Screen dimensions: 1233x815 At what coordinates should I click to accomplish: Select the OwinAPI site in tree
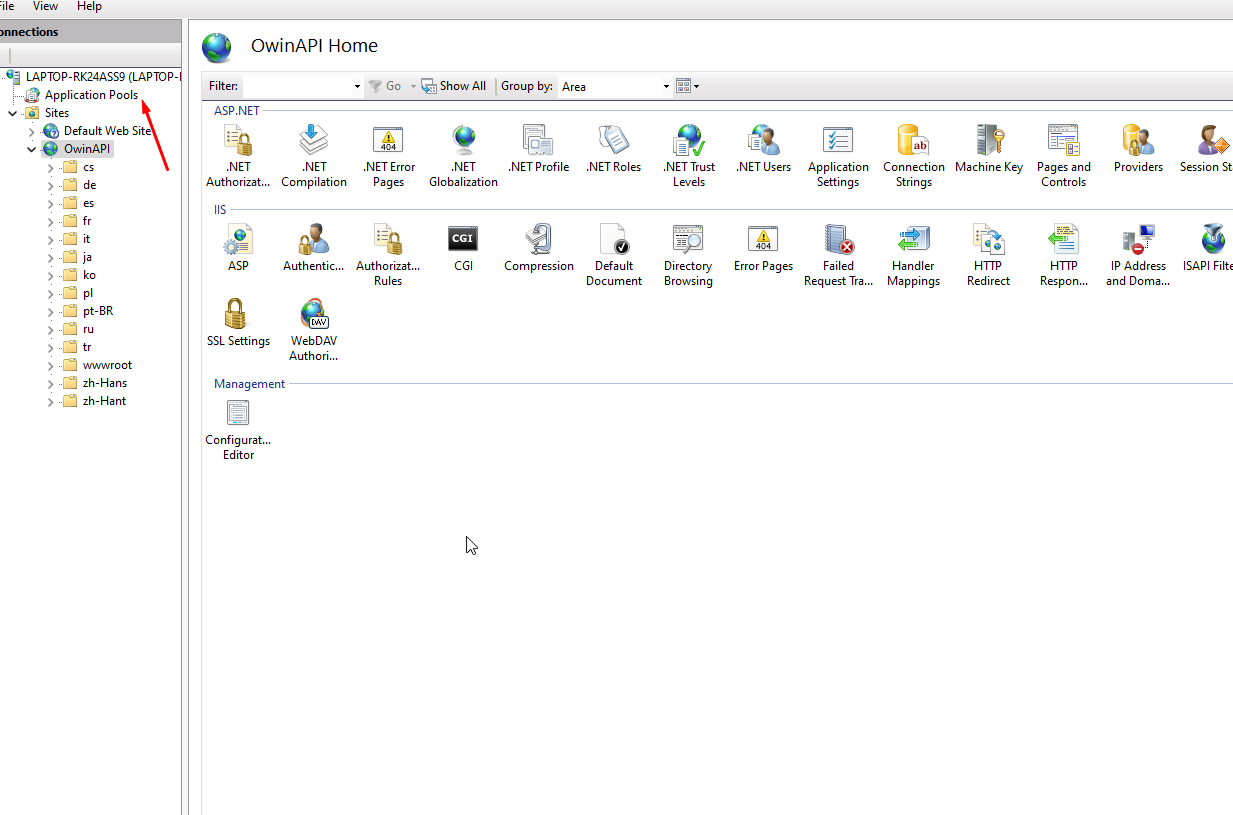click(x=88, y=149)
